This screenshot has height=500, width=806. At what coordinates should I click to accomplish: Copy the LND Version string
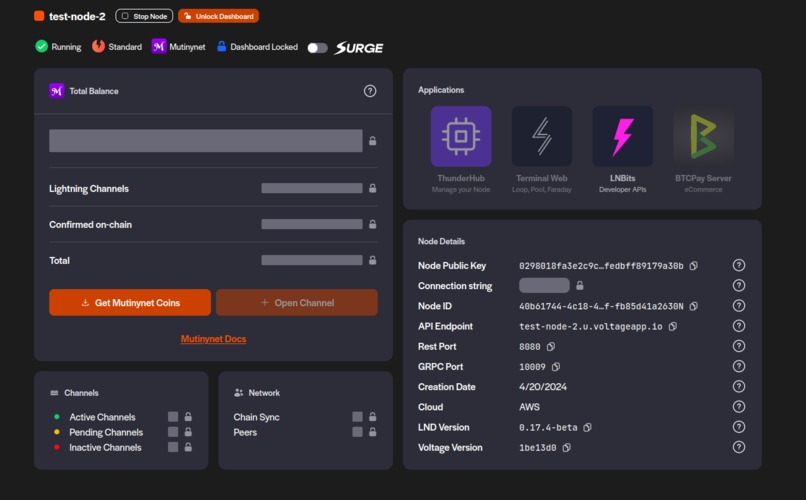(588, 428)
